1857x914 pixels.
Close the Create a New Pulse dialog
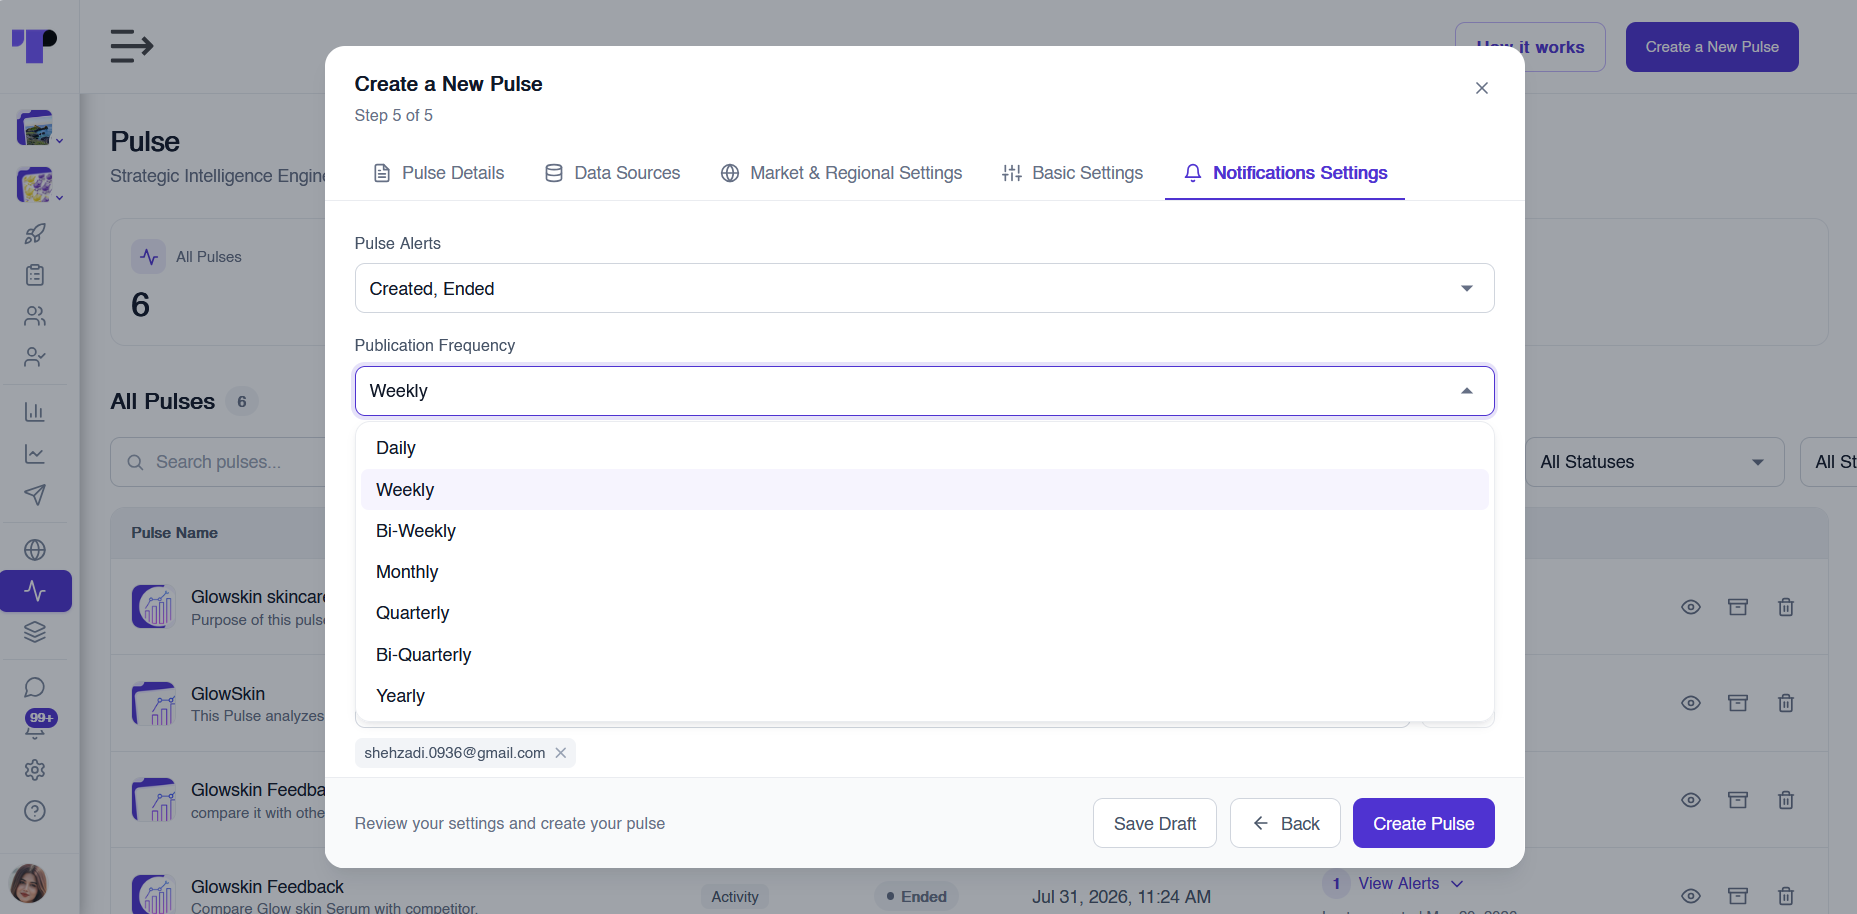[x=1482, y=88]
